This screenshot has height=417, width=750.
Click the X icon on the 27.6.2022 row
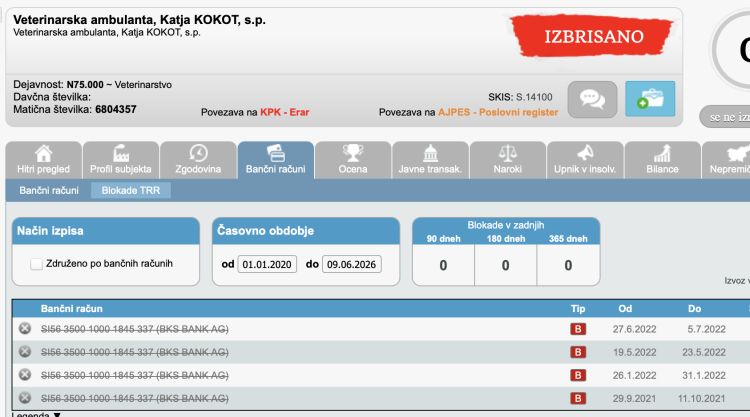[x=25, y=329]
